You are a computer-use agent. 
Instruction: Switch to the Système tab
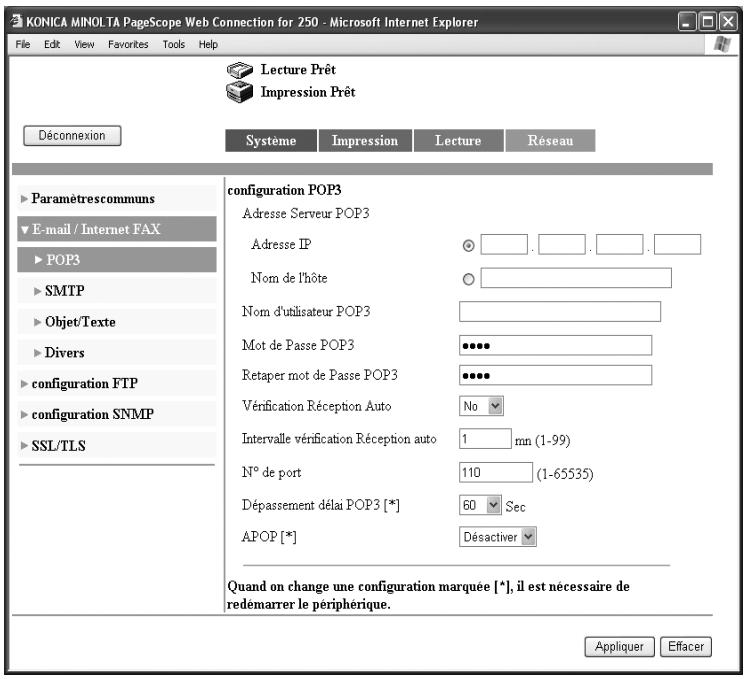271,141
